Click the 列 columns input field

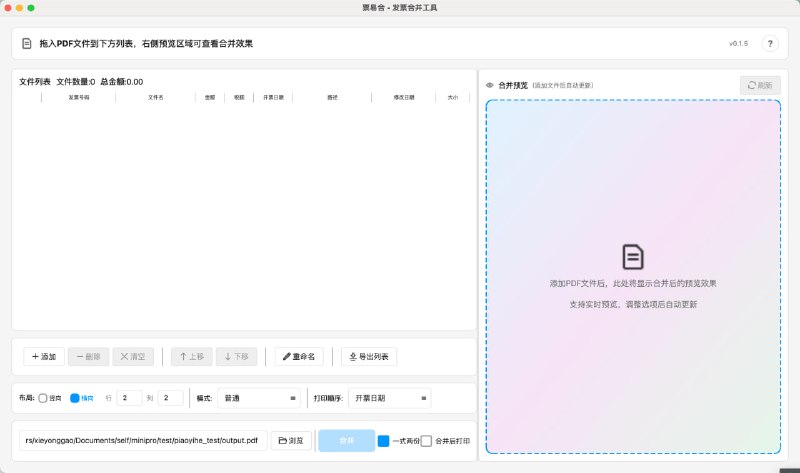click(170, 398)
